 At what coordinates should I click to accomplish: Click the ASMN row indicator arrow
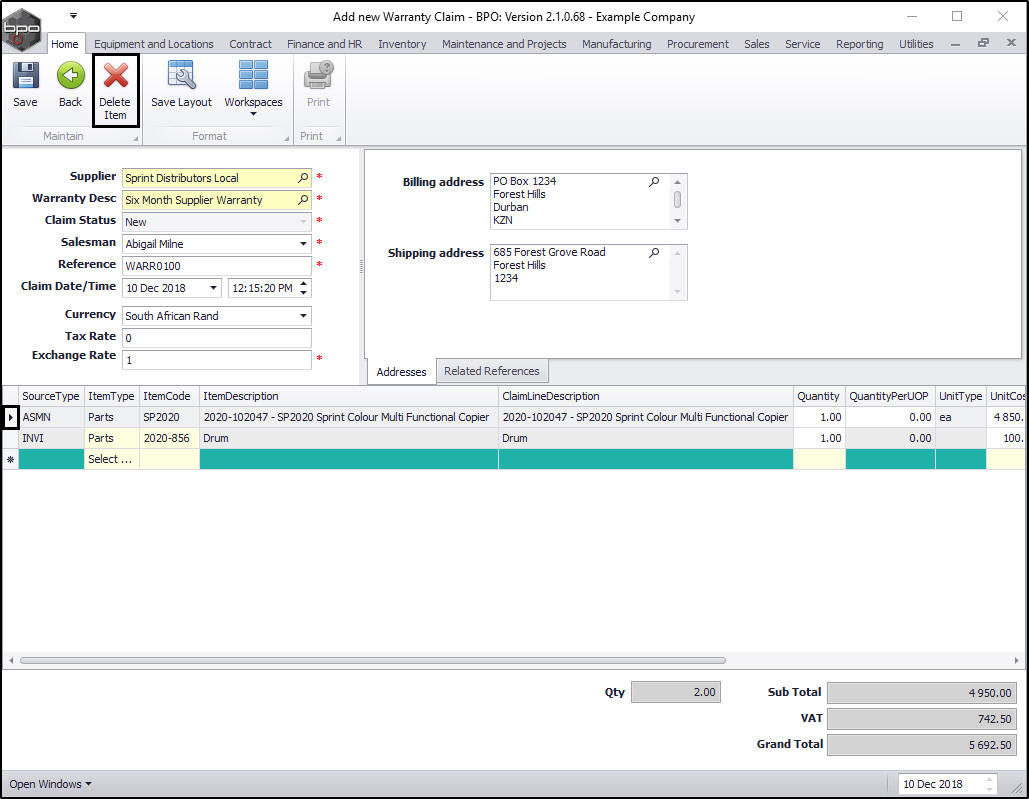10,417
